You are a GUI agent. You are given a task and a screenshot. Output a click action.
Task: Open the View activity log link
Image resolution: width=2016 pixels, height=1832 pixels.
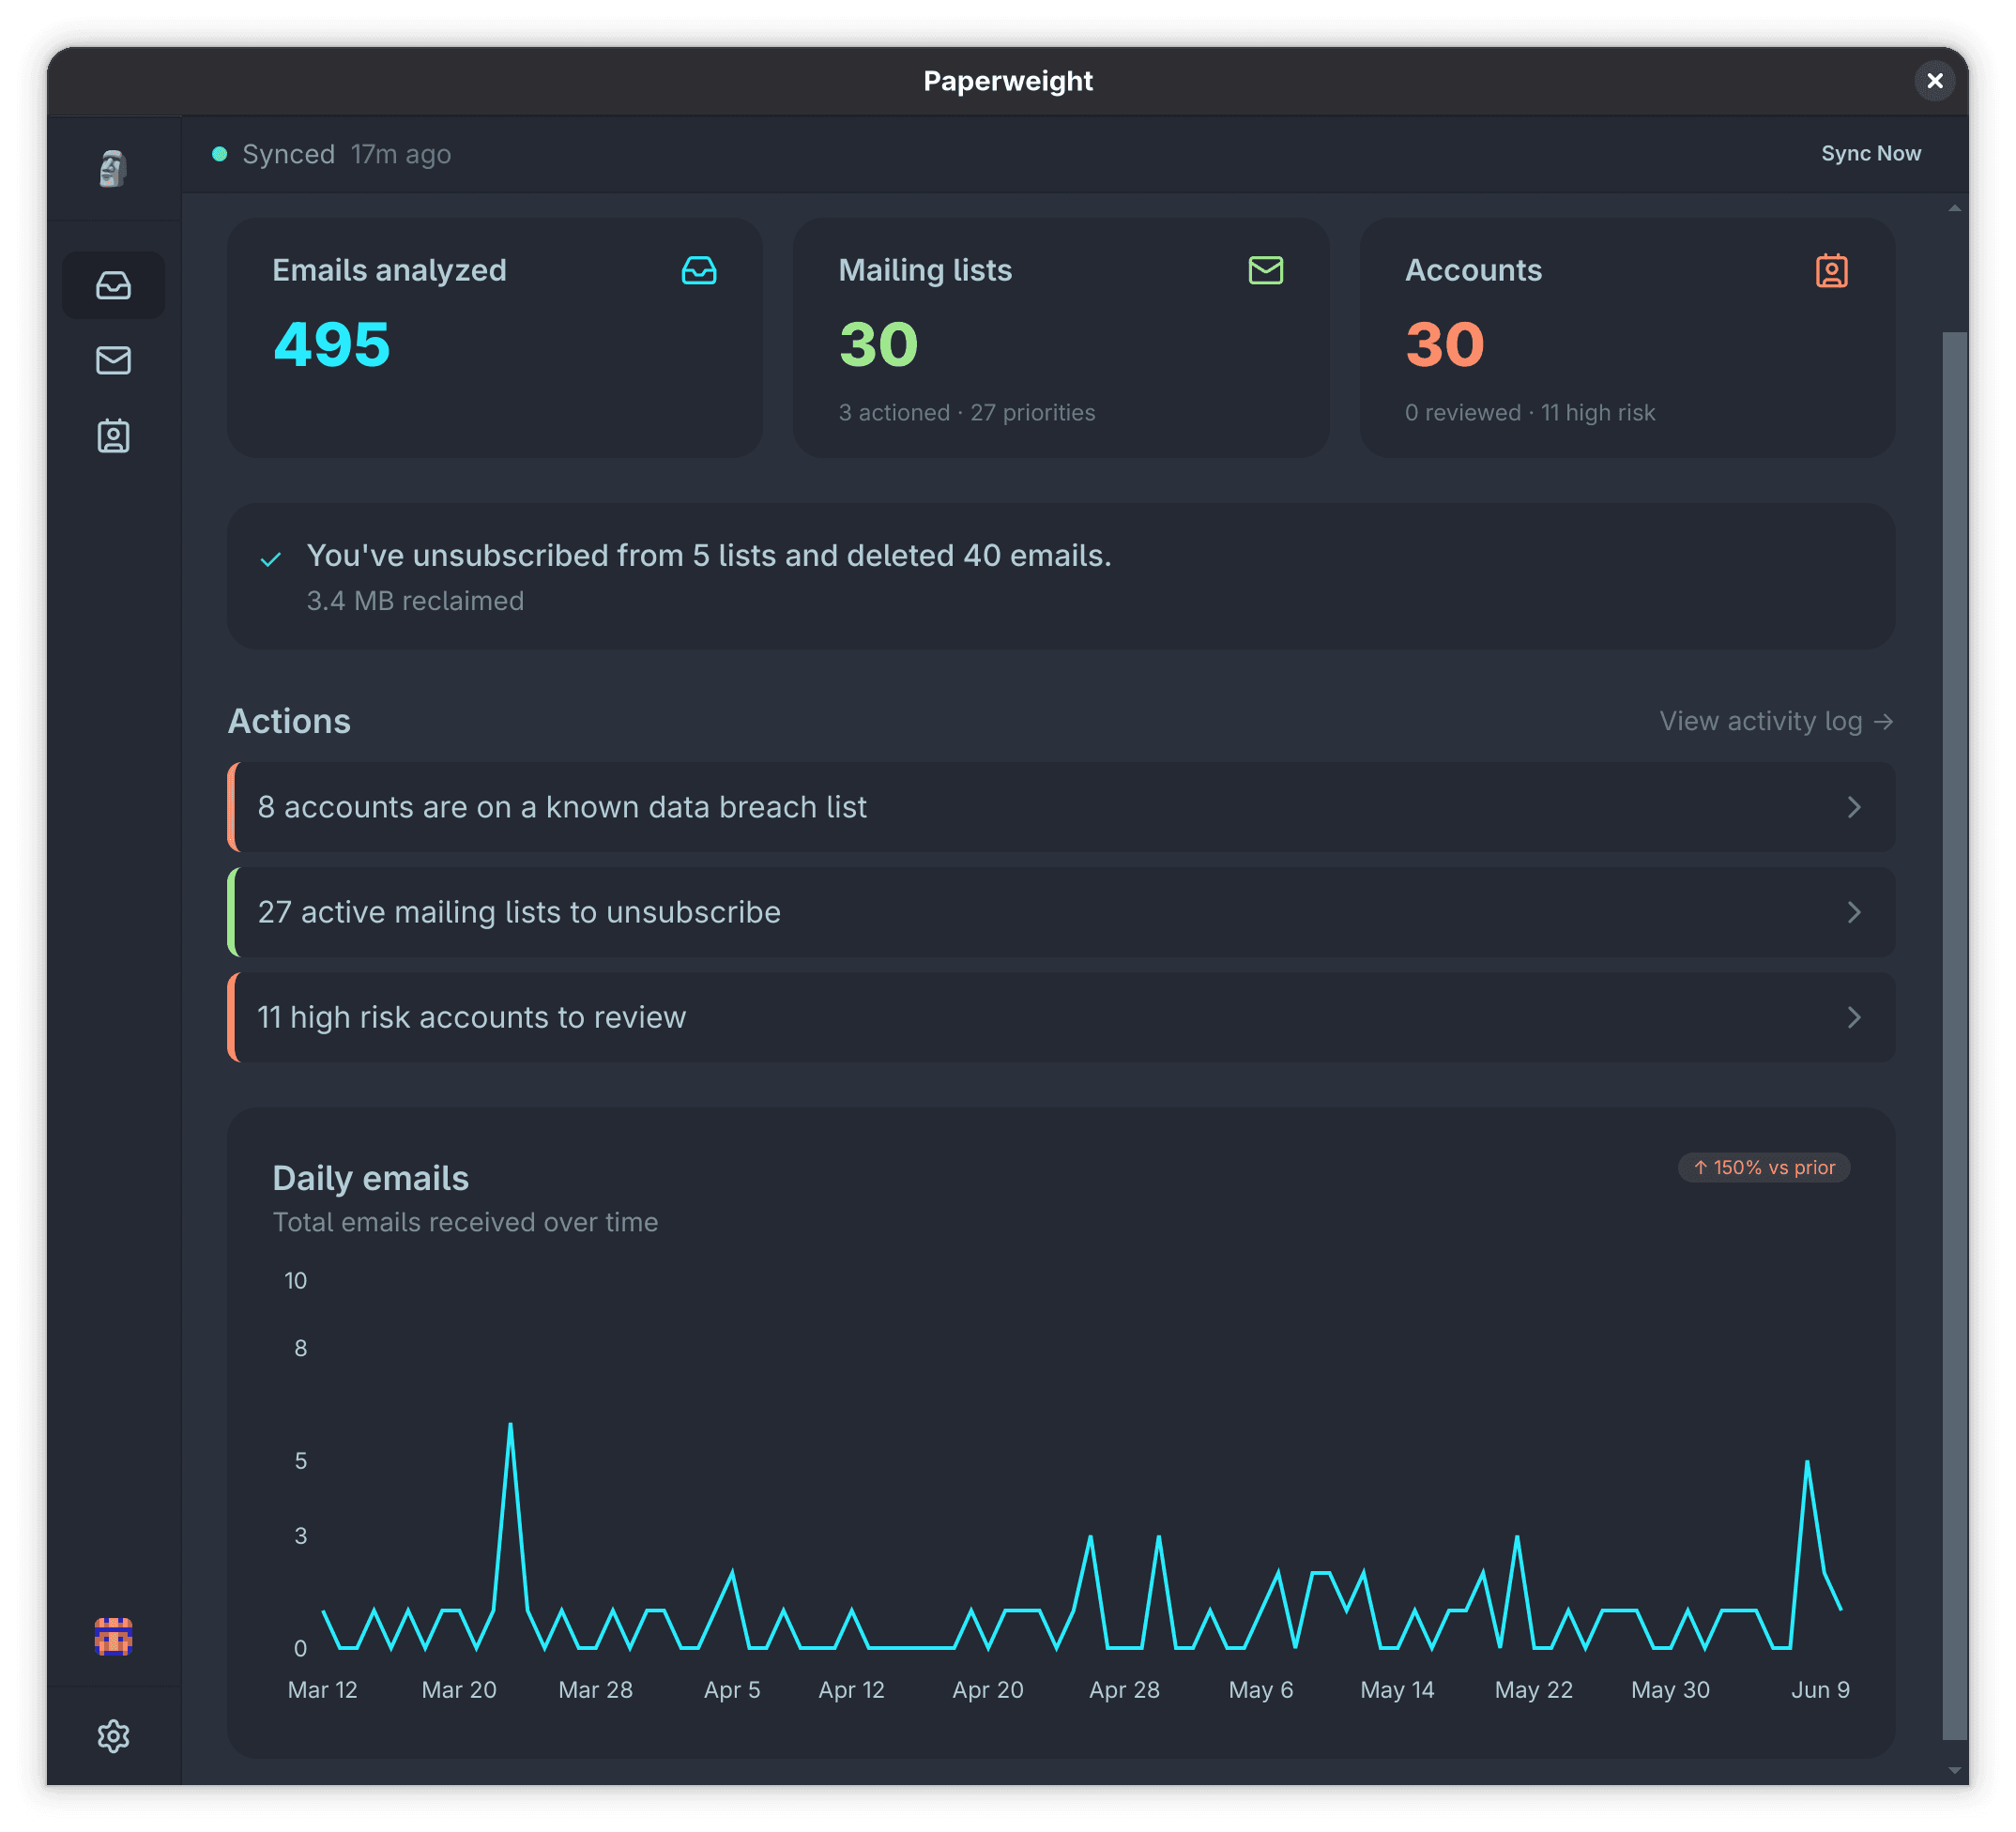click(1776, 721)
